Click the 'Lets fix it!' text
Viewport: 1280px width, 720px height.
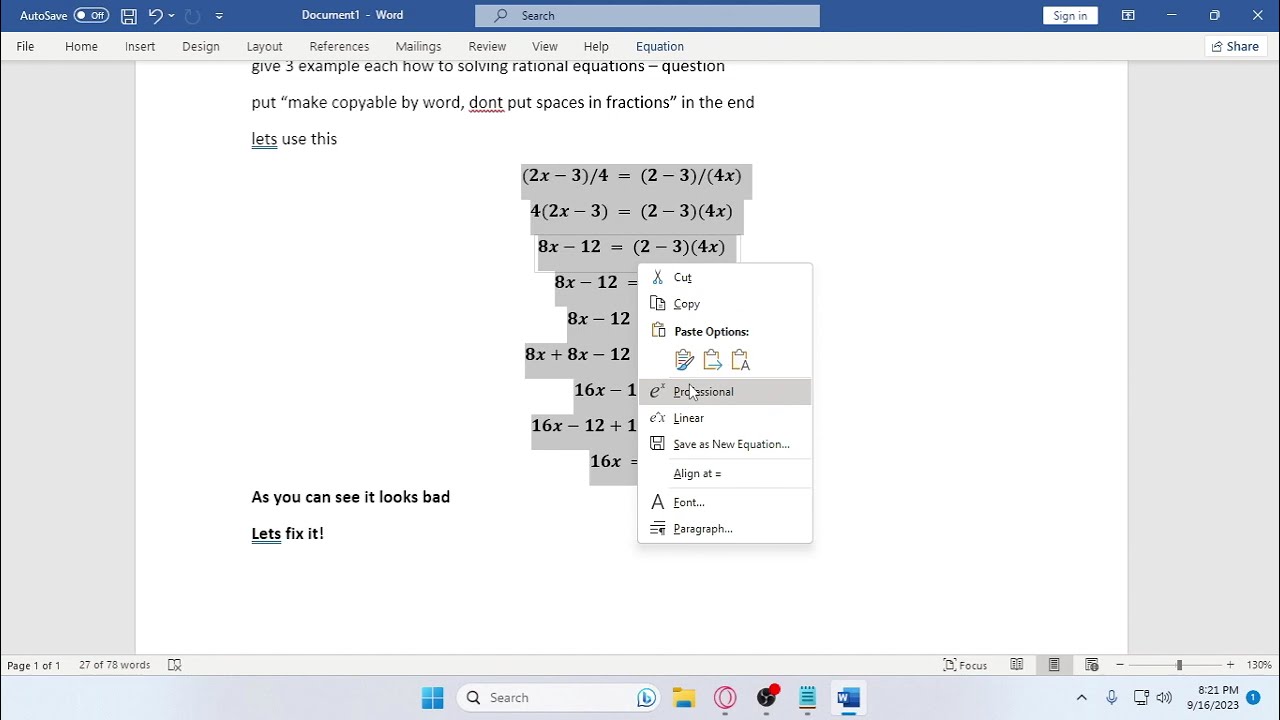(288, 534)
